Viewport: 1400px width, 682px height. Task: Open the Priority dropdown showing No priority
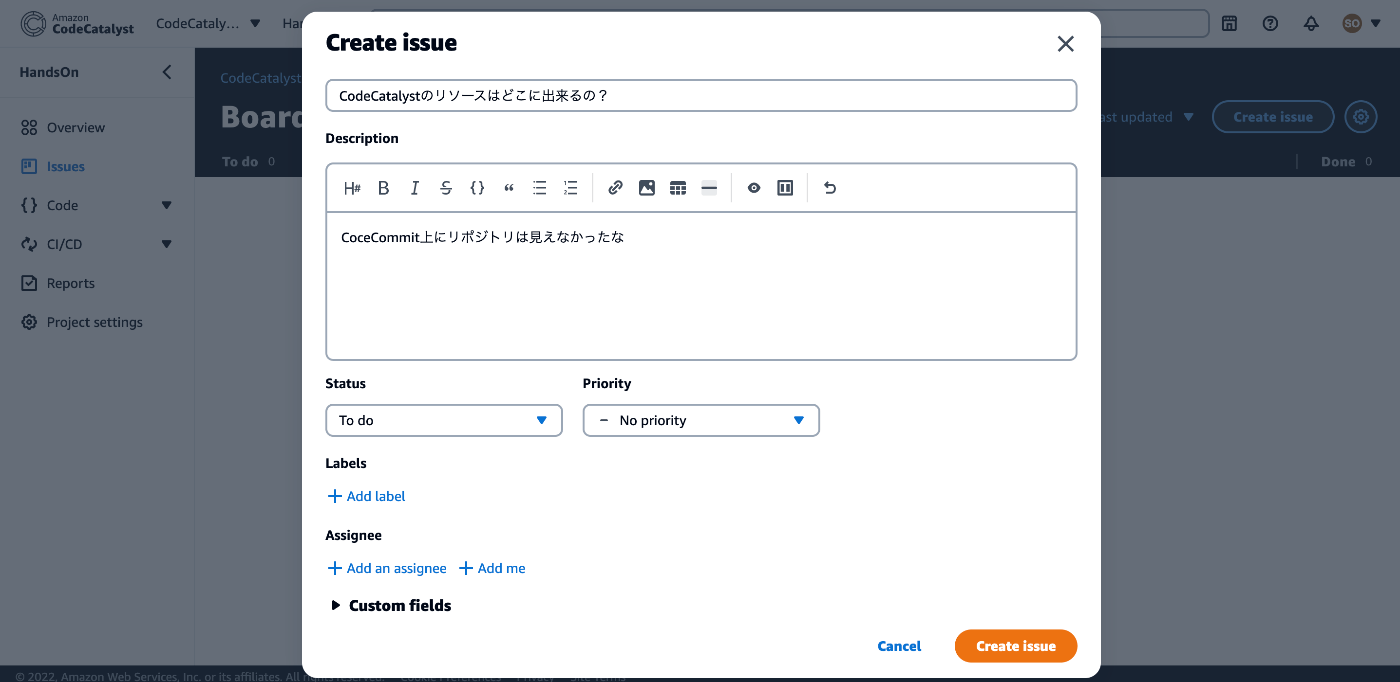pyautogui.click(x=701, y=420)
